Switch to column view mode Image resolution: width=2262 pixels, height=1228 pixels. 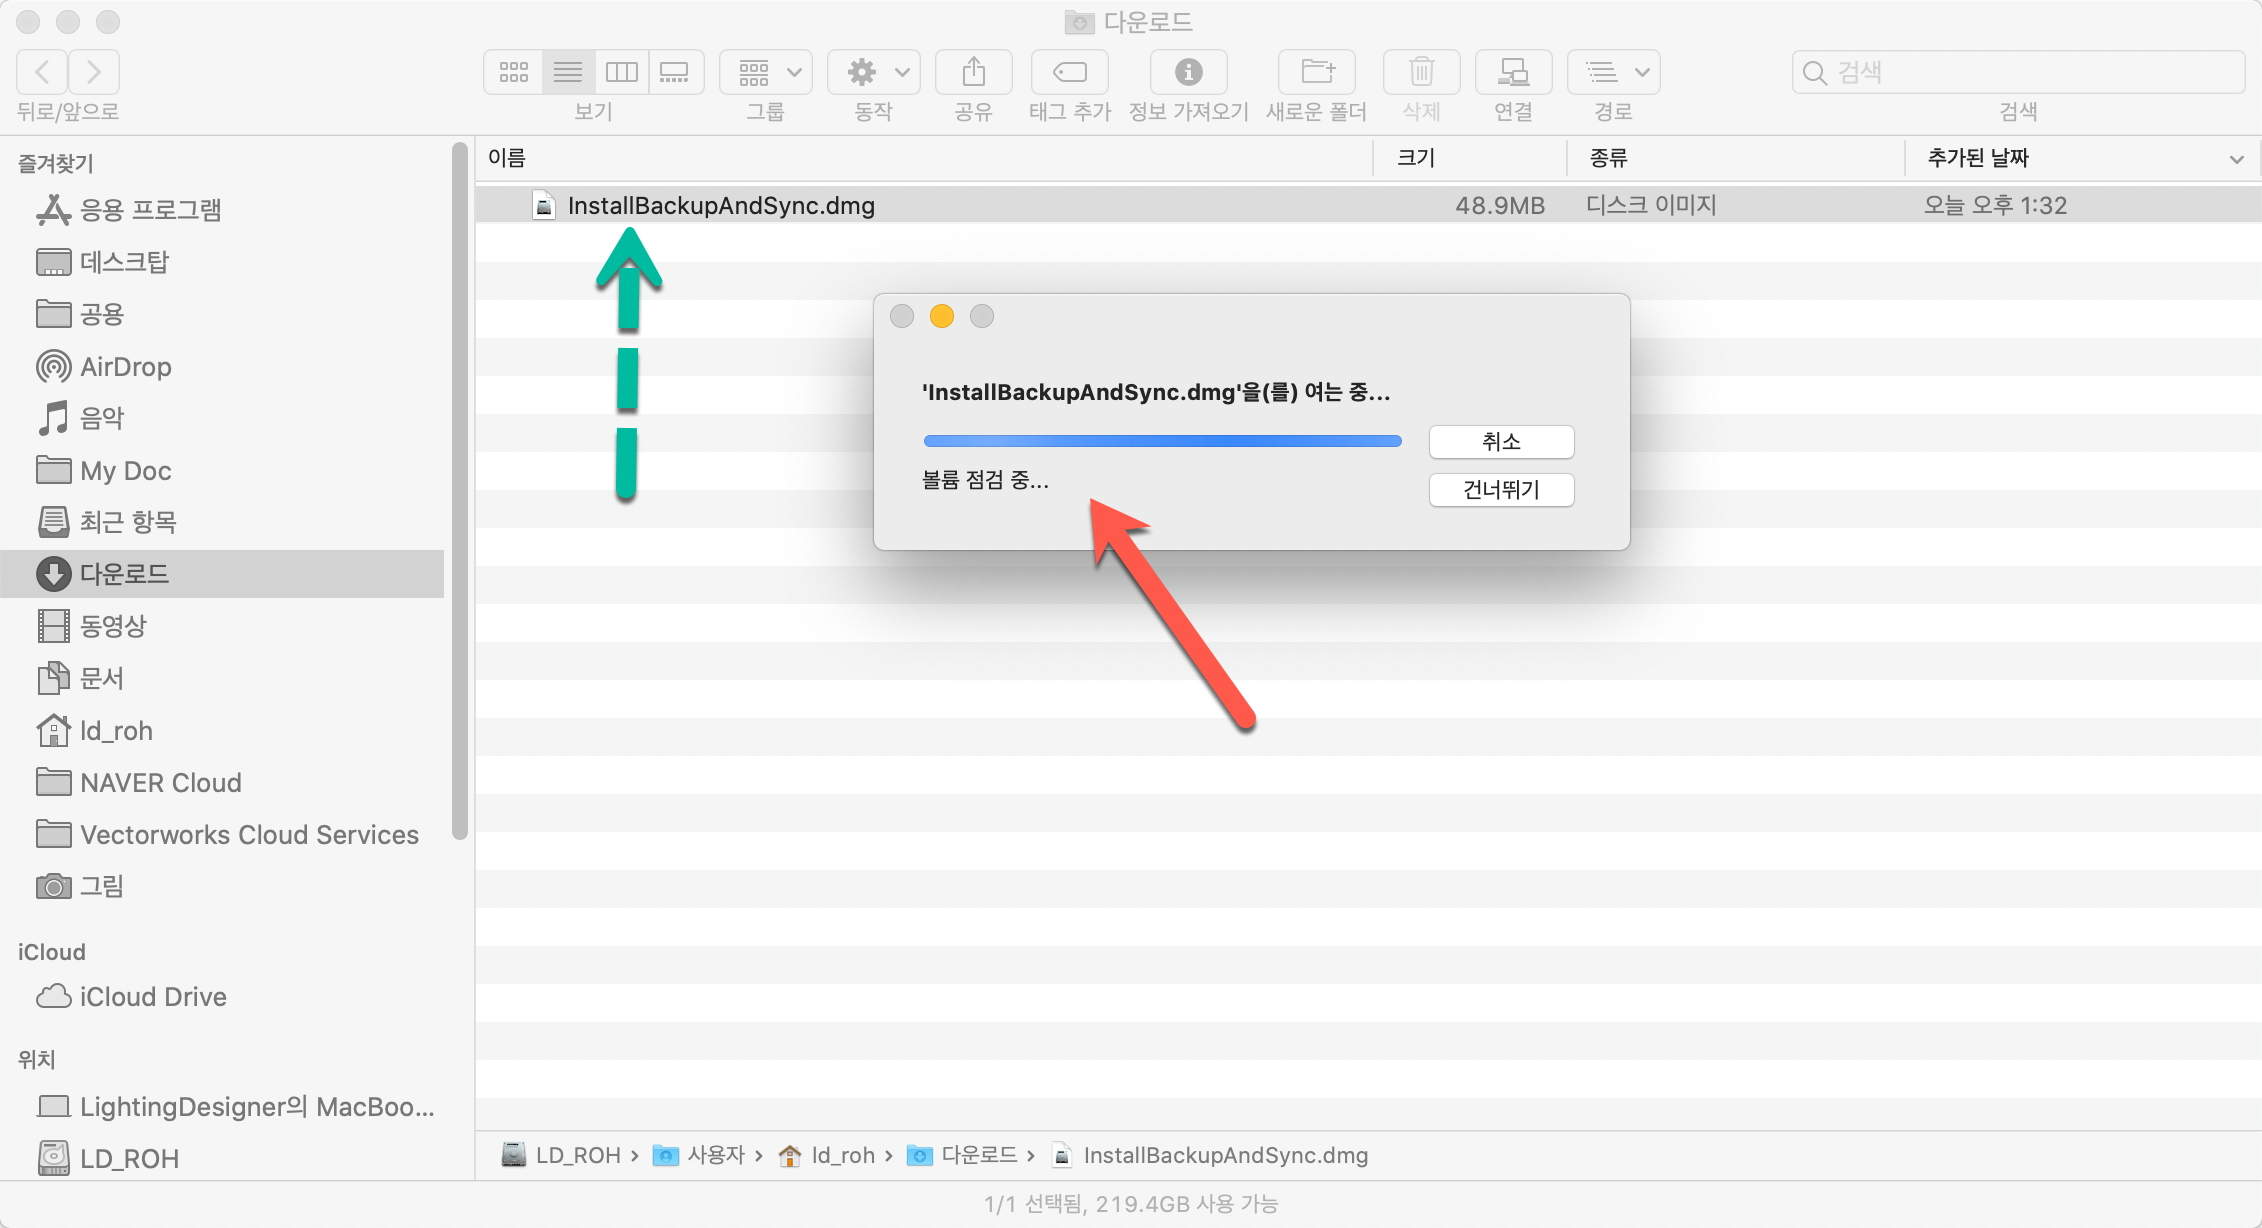pos(621,72)
